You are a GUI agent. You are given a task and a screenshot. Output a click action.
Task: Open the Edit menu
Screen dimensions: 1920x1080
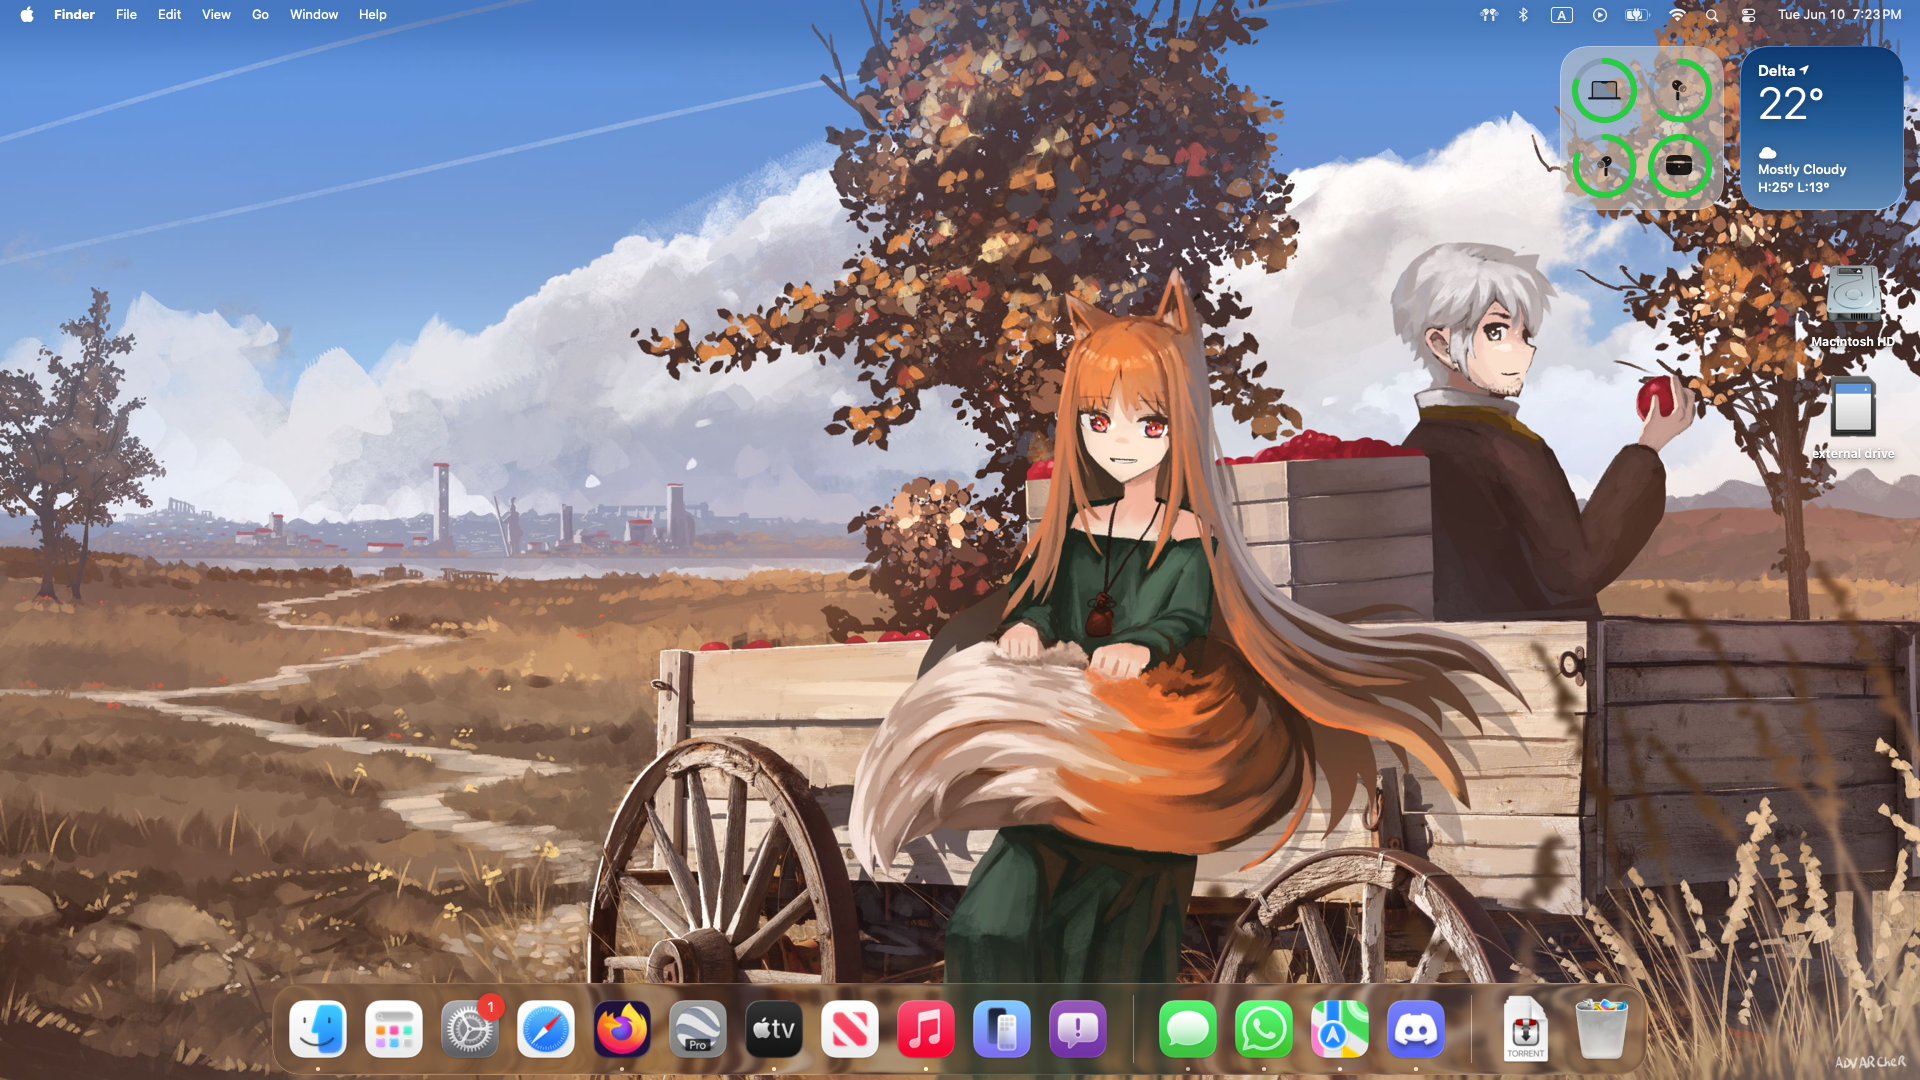click(169, 15)
